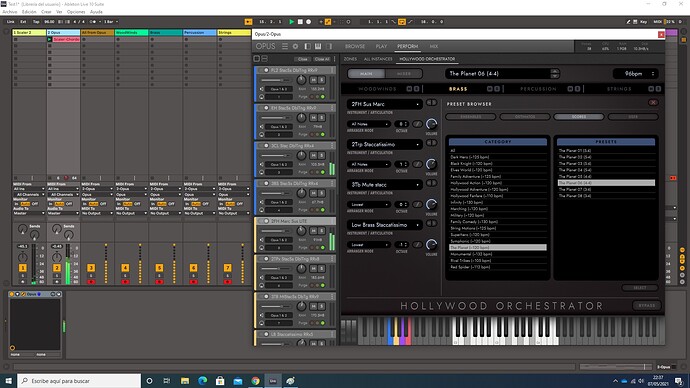The height and width of the screenshot is (388, 690).
Task: Click the edit pencil button for 2FH Sus Marc
Action: (417, 124)
